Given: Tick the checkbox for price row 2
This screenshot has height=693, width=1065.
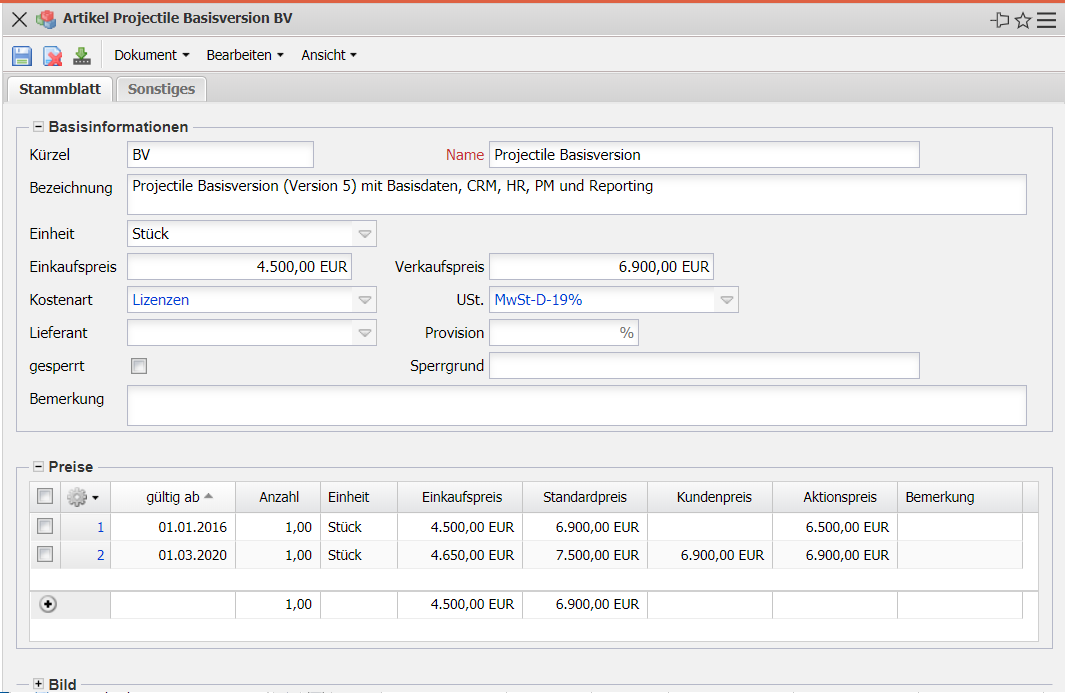Looking at the screenshot, I should coord(45,555).
